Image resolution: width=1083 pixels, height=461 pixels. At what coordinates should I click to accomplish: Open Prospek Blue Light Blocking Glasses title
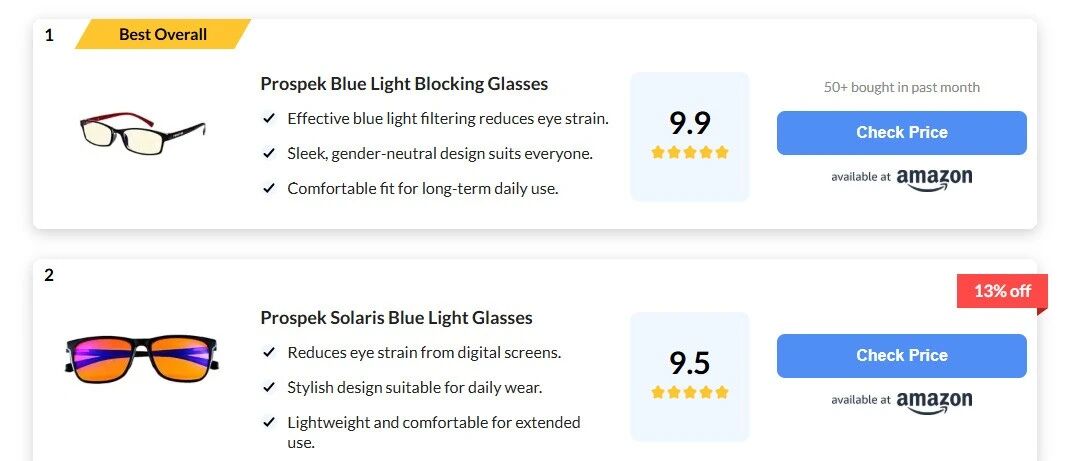(404, 84)
